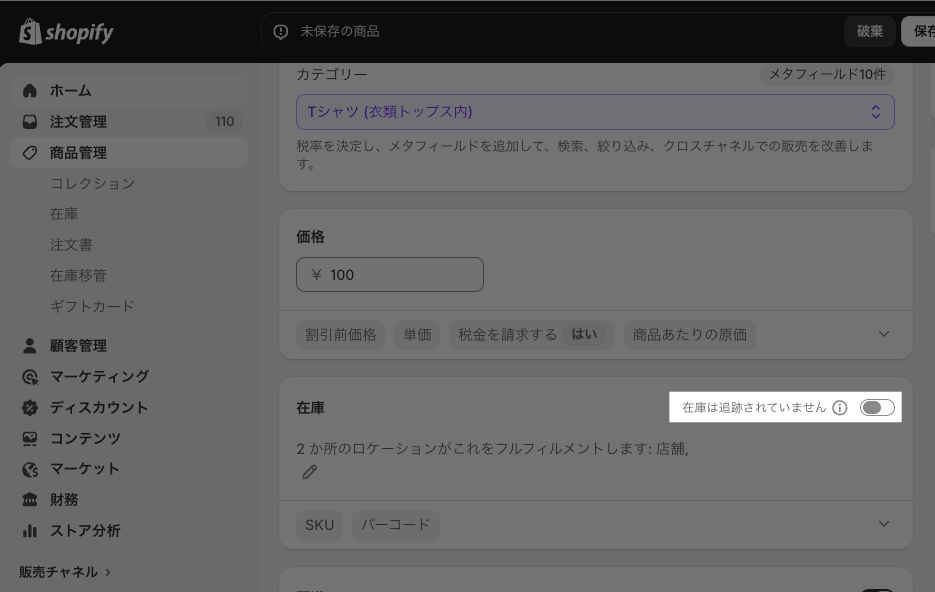Click the content image icon
The height and width of the screenshot is (592, 935).
[x=30, y=439]
